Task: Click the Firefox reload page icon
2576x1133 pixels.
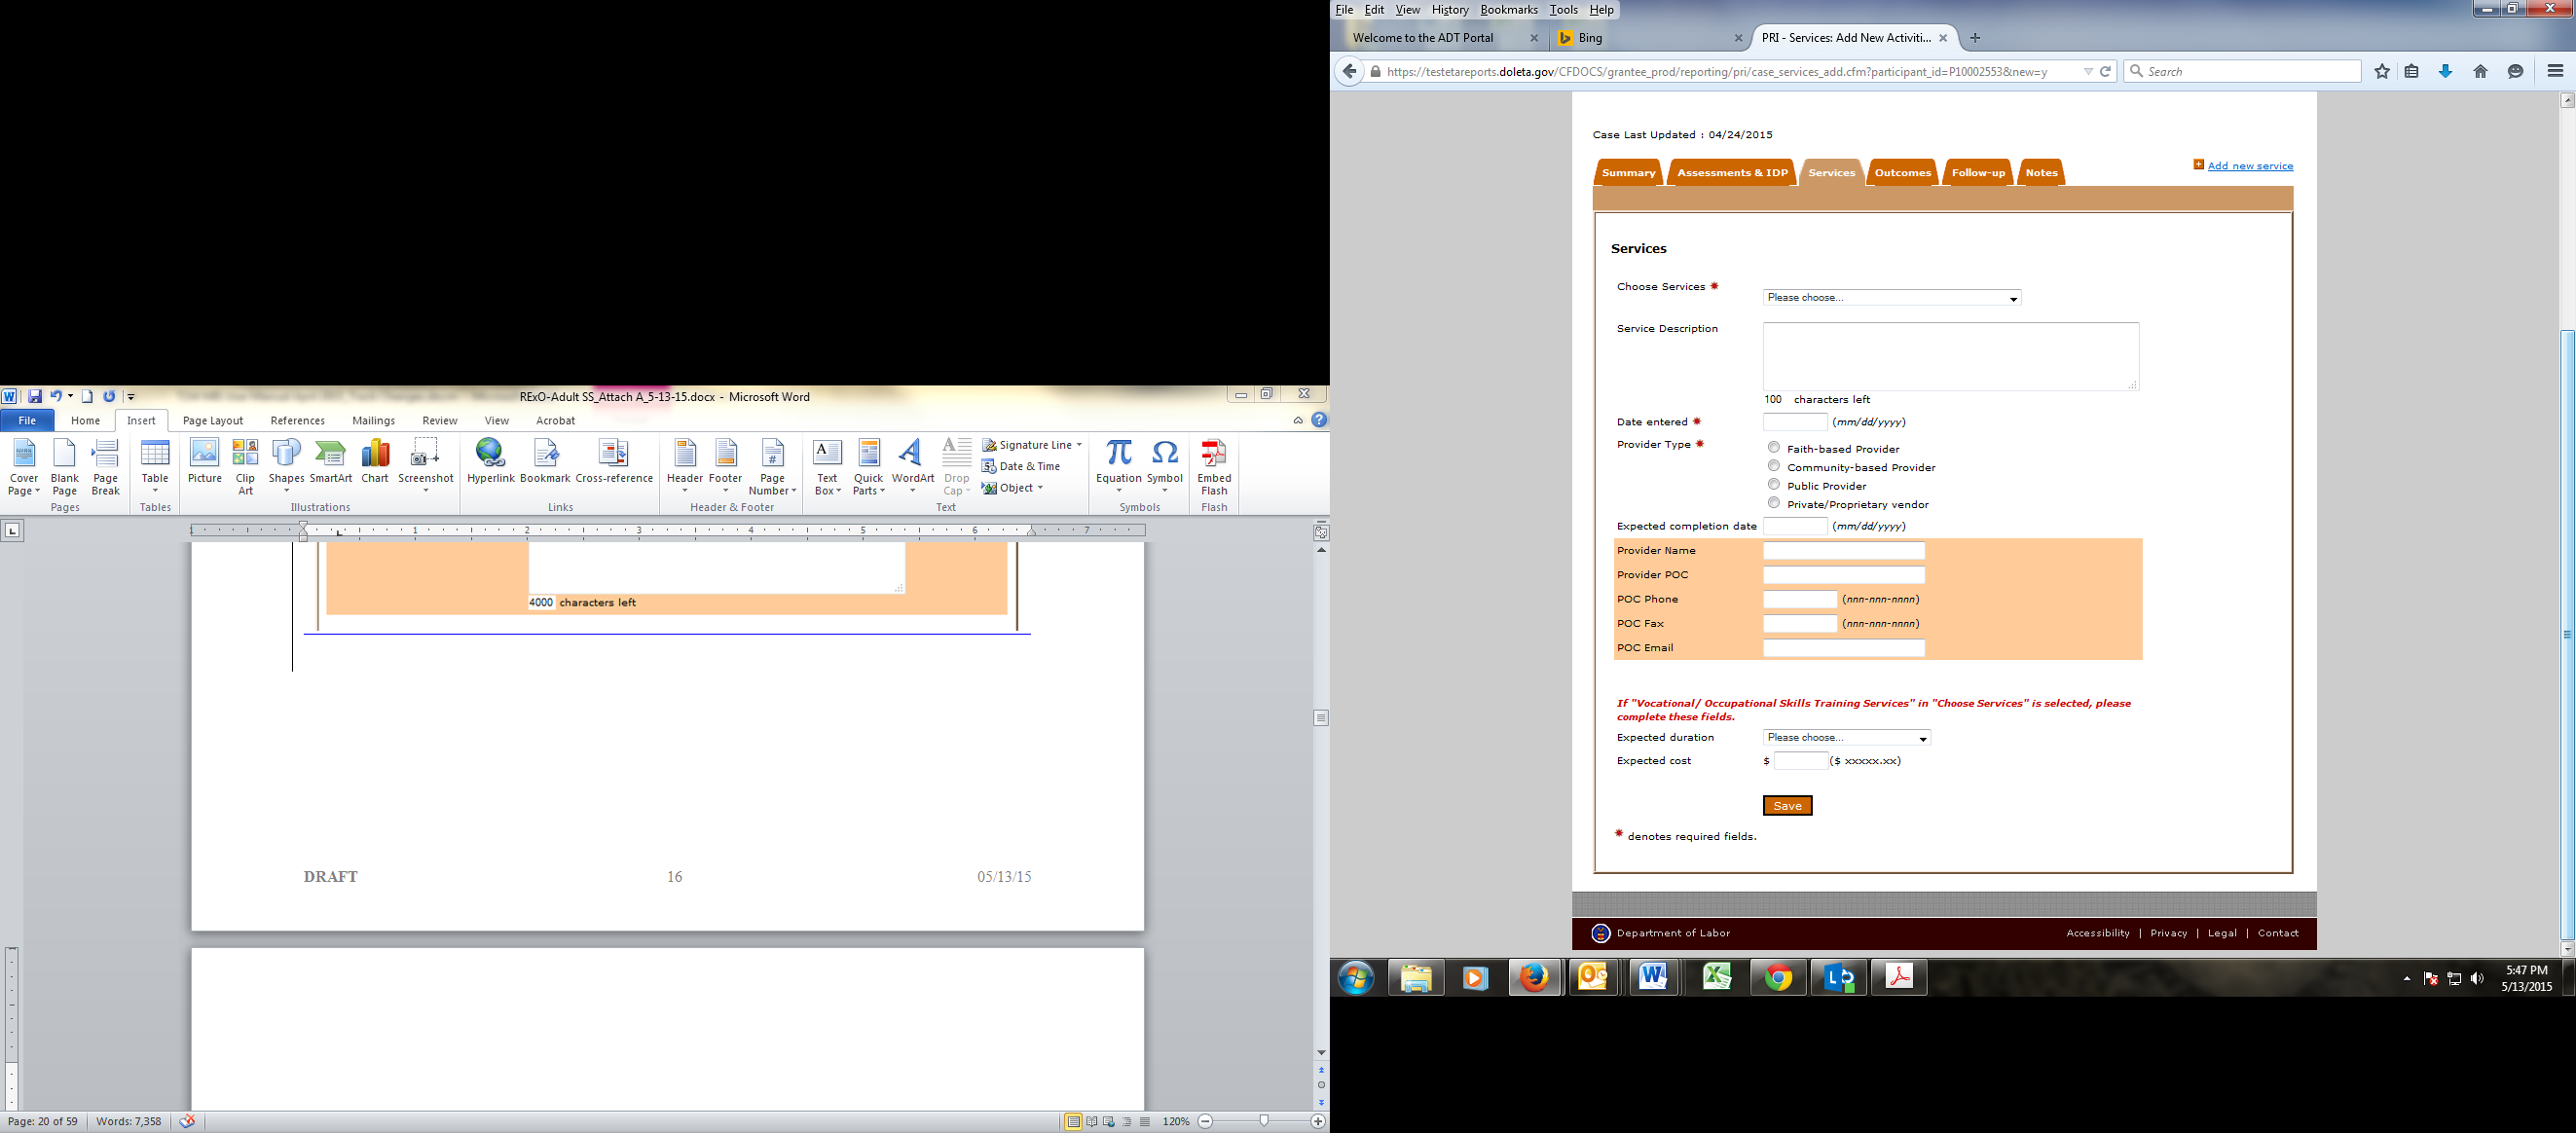Action: tap(2105, 71)
